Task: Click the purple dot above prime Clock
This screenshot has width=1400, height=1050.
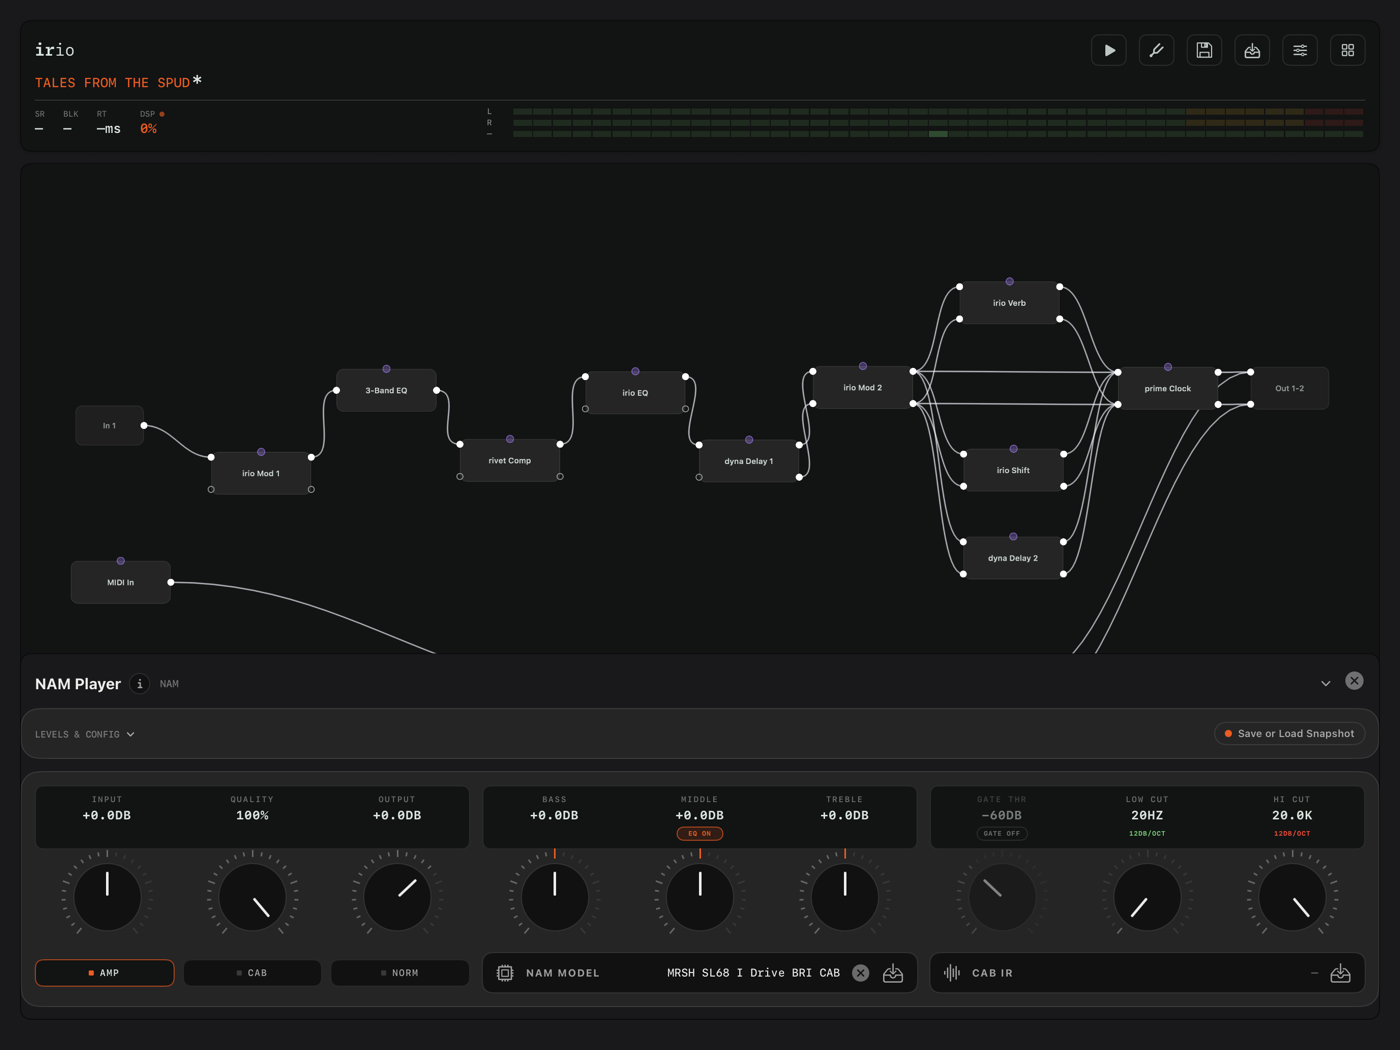Action: coord(1168,367)
